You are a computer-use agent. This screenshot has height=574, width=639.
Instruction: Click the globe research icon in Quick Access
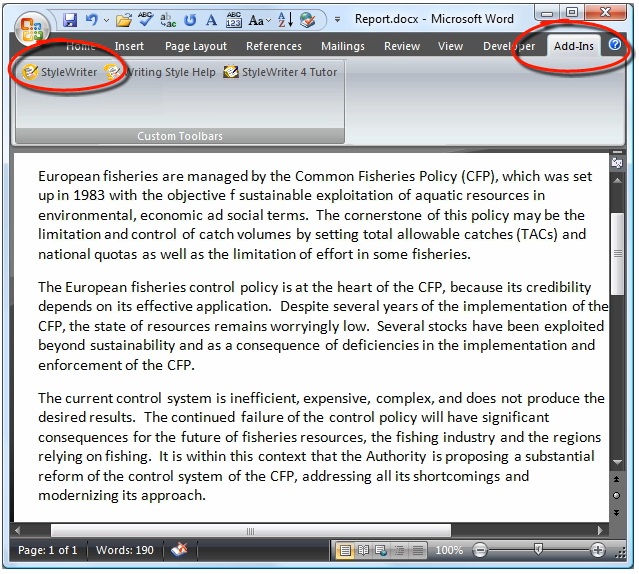(x=307, y=20)
